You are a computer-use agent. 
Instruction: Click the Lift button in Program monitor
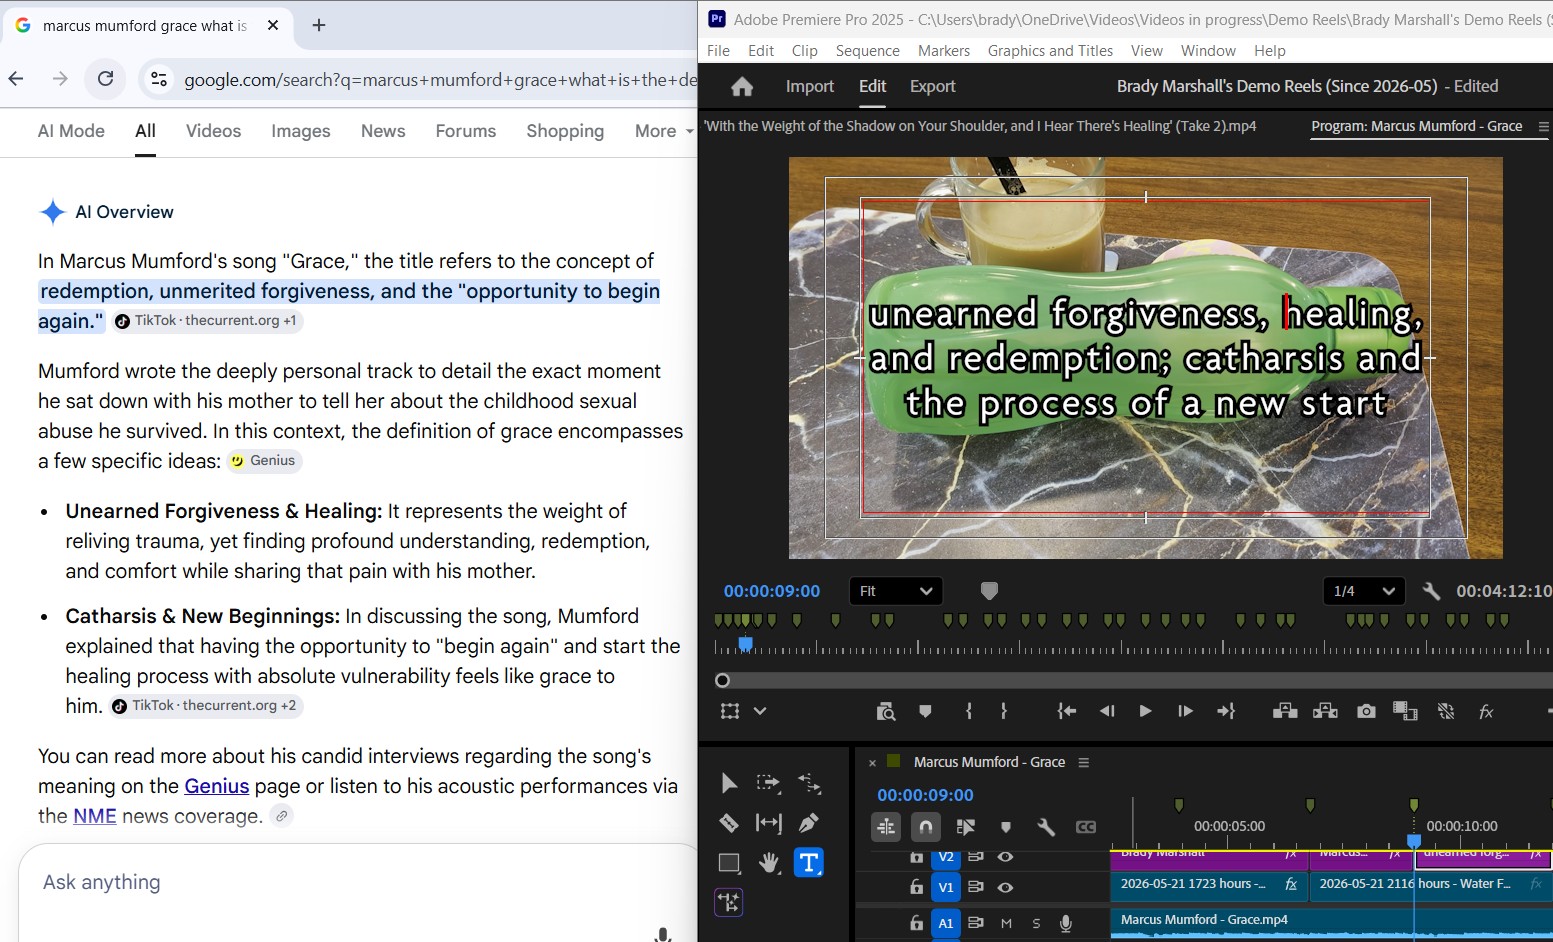pyautogui.click(x=1285, y=711)
